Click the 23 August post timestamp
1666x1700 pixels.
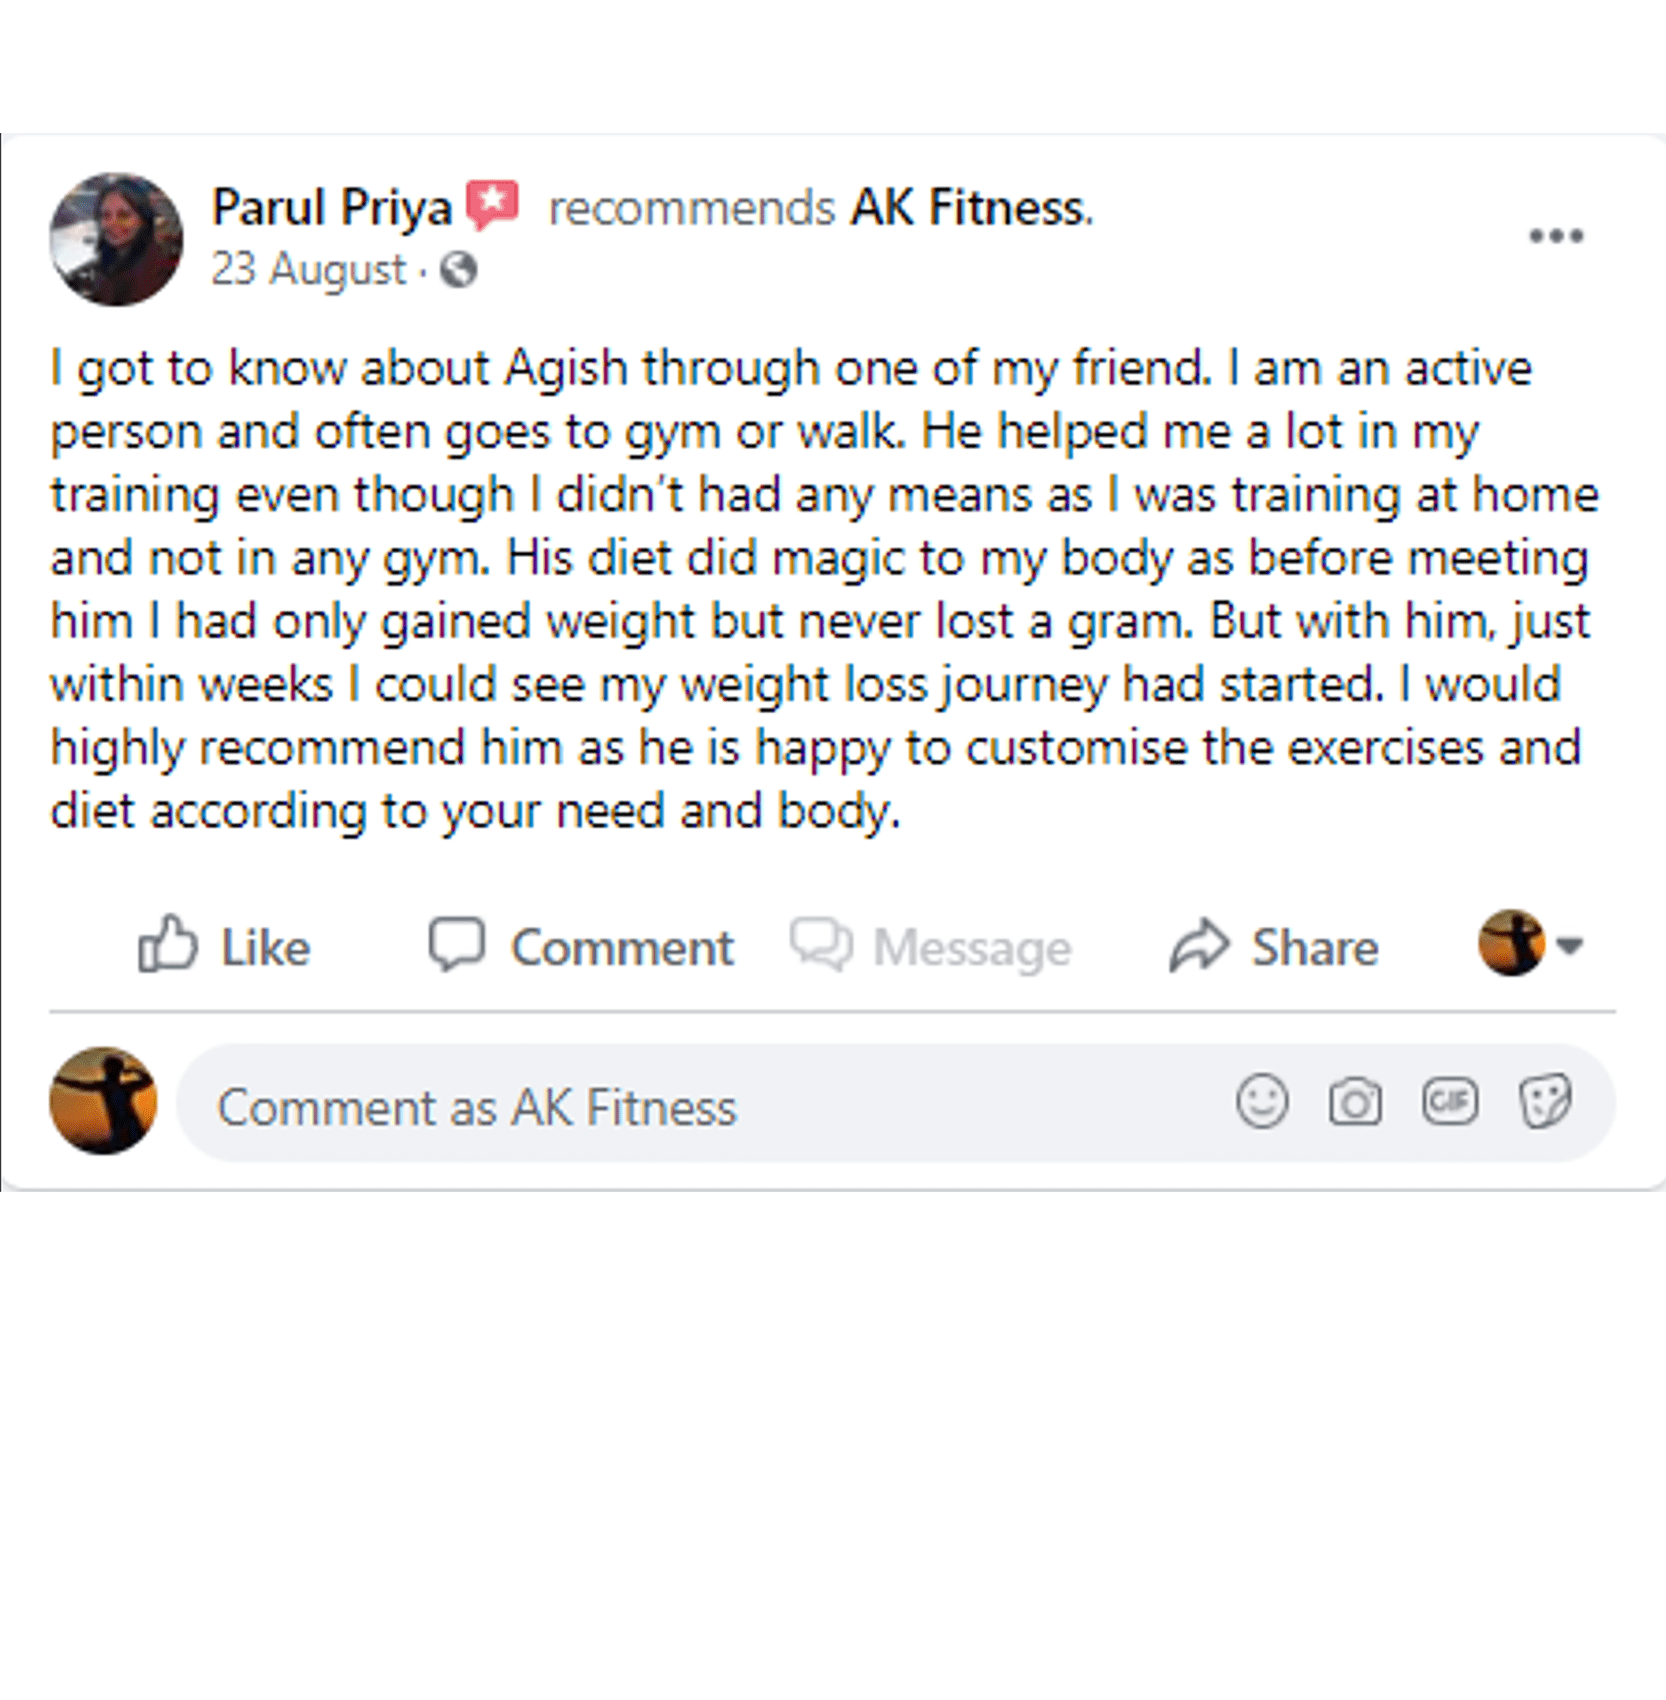click(308, 270)
